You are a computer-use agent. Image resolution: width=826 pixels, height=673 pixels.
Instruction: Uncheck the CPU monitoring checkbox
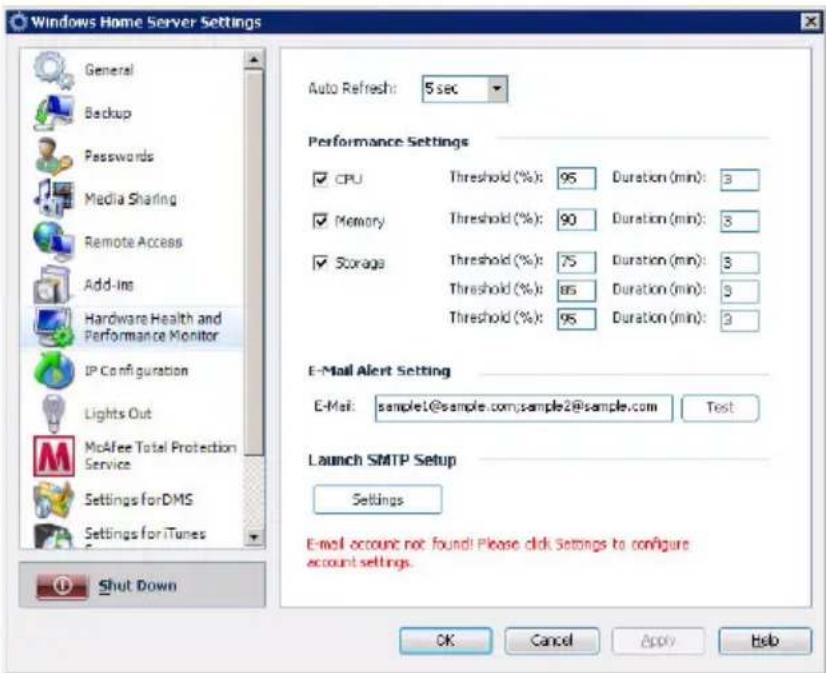pyautogui.click(x=320, y=179)
